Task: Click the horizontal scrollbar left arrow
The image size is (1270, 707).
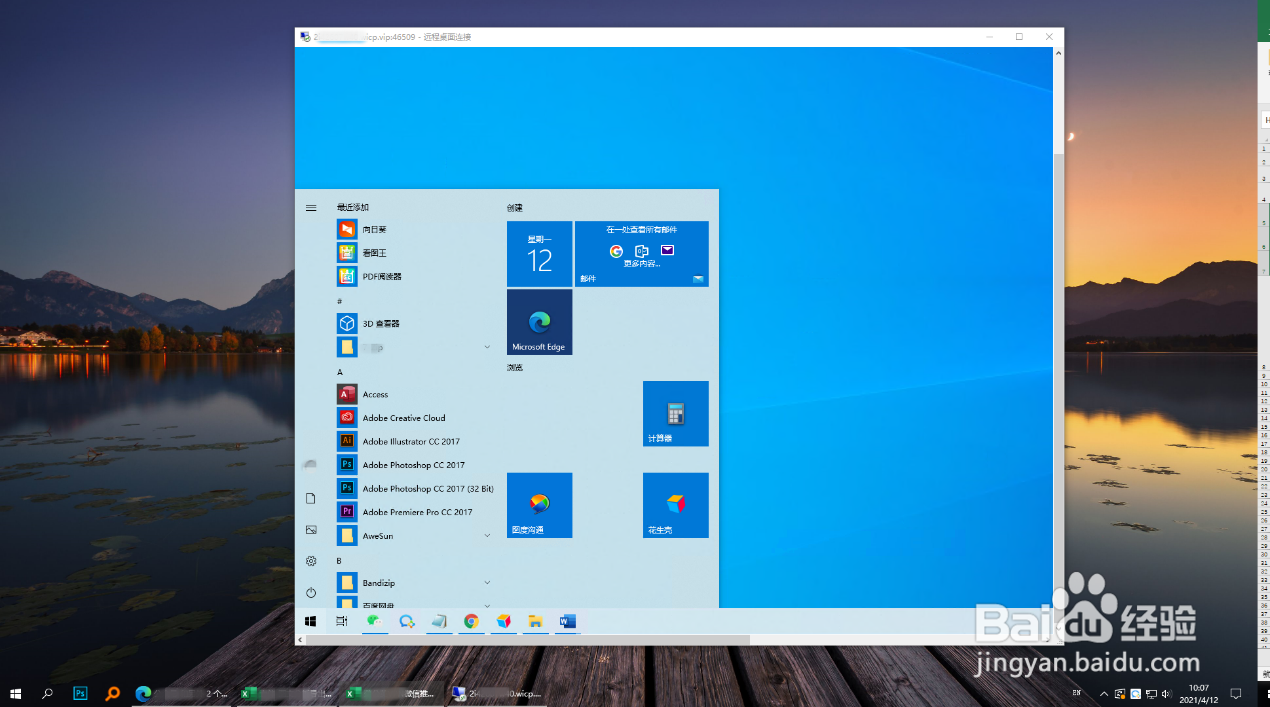Action: 300,640
